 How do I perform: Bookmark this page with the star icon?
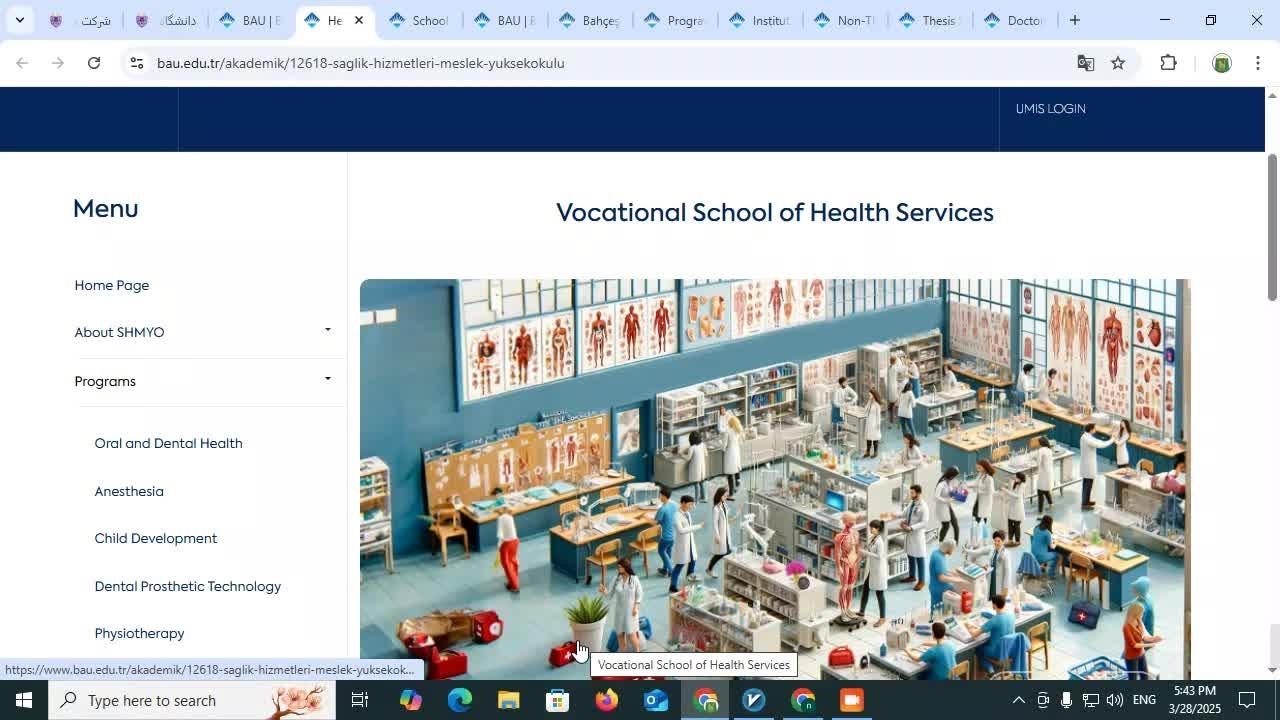(1118, 63)
